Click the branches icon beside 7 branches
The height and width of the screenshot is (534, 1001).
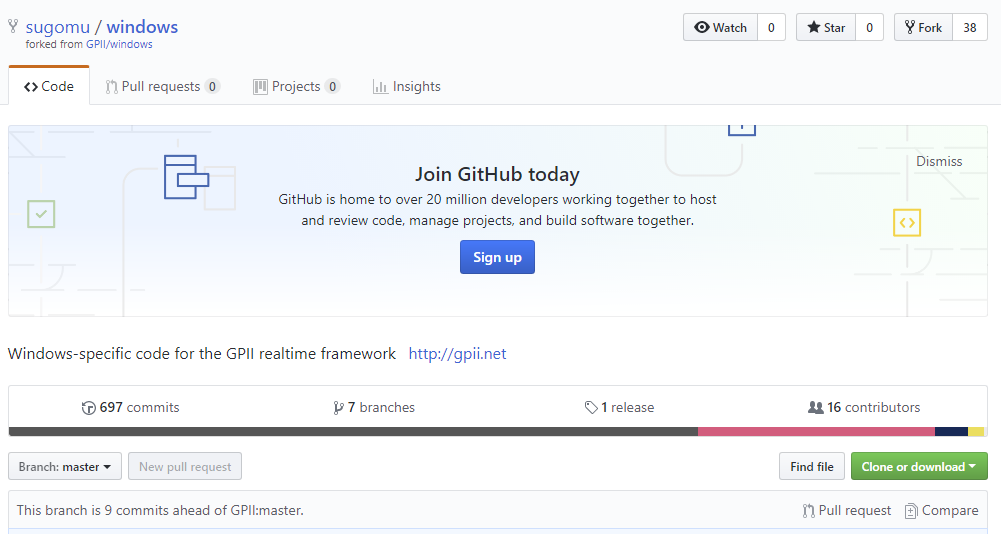tap(338, 408)
